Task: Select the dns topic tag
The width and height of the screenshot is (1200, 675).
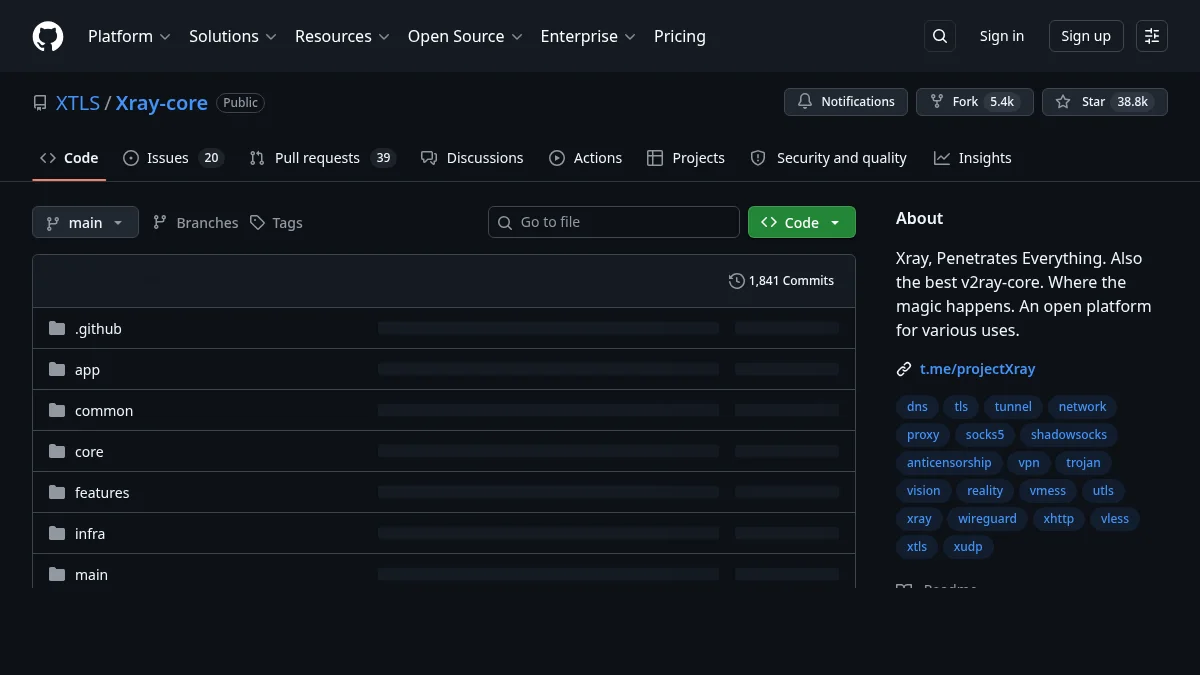Action: [x=917, y=407]
